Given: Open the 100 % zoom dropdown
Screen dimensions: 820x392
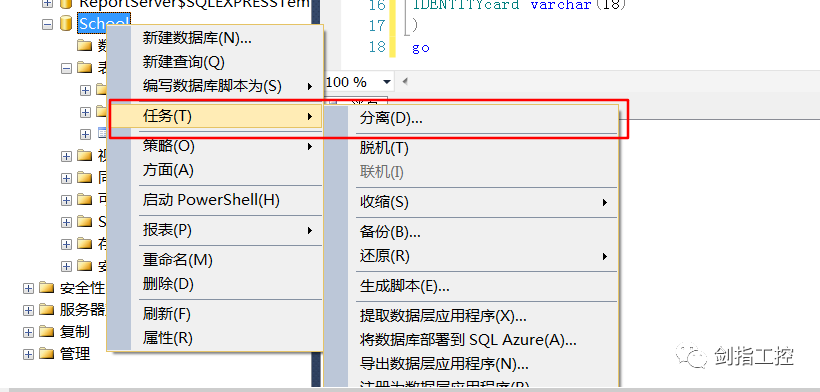Looking at the screenshot, I should pos(387,82).
